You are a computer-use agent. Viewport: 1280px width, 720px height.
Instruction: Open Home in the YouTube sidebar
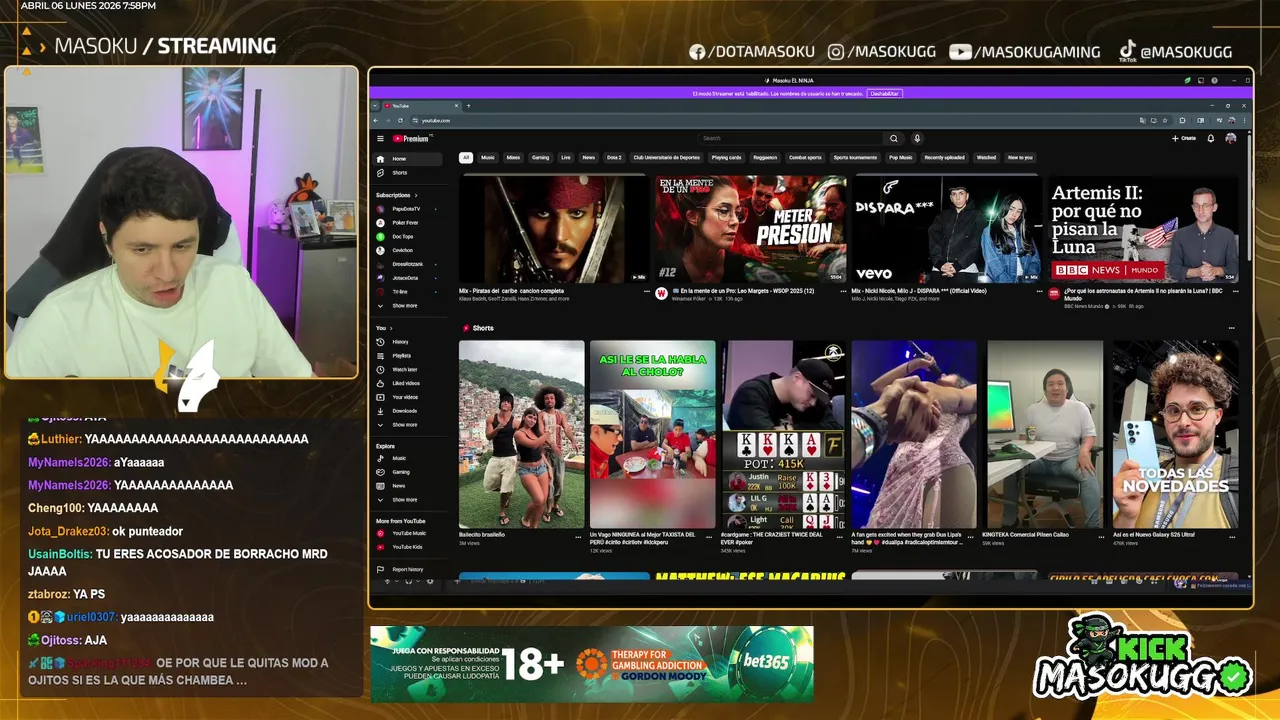[408, 159]
